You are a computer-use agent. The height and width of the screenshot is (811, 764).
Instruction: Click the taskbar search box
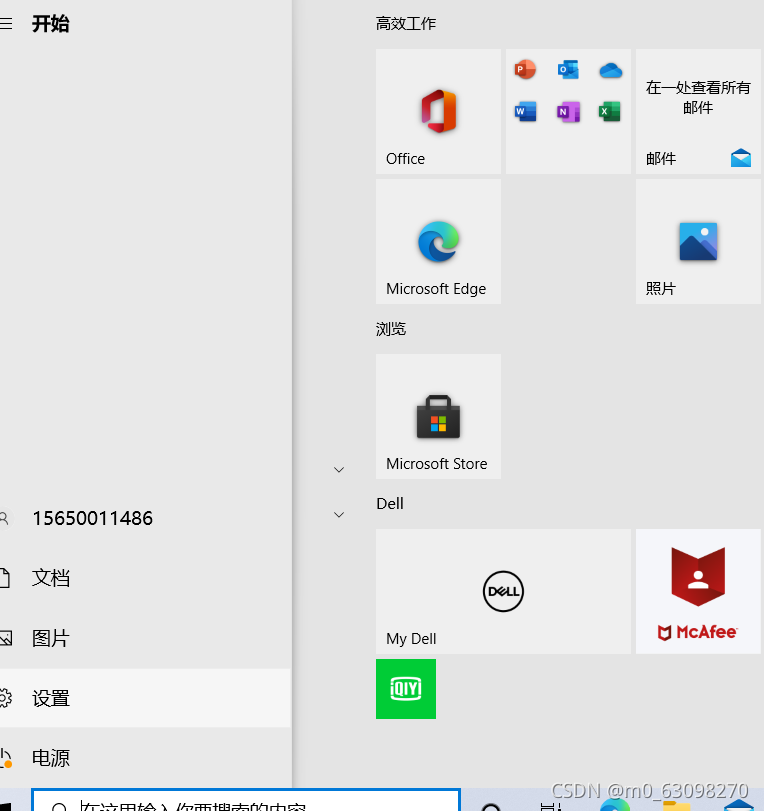246,801
